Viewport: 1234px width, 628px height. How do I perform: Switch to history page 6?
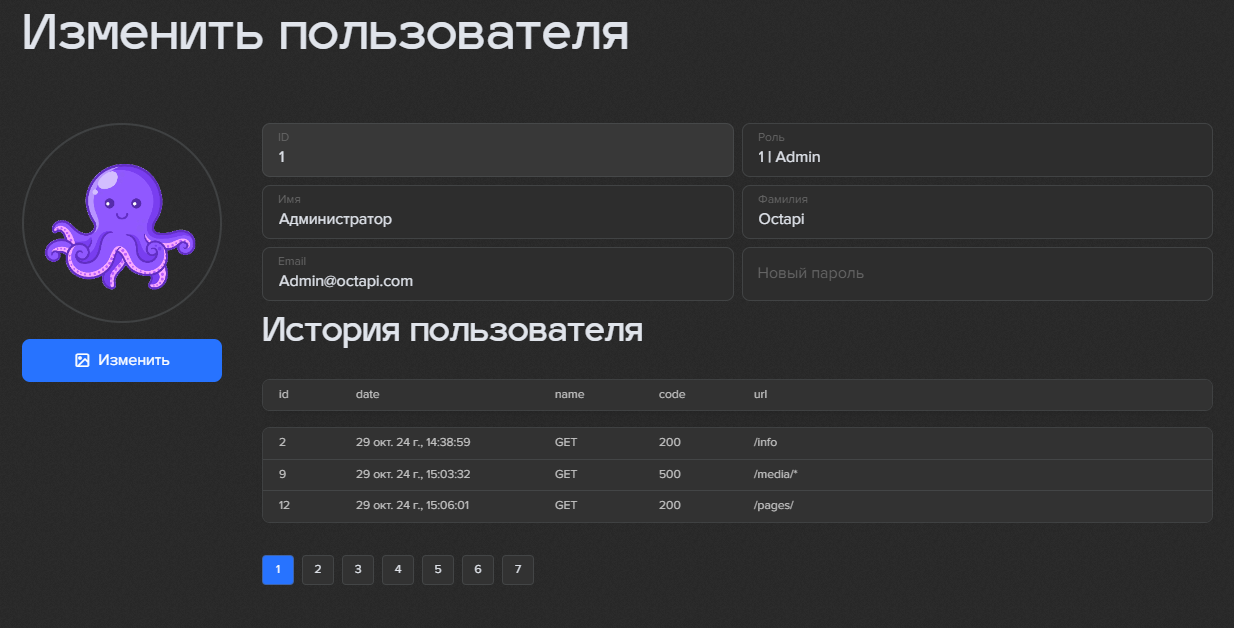pyautogui.click(x=478, y=570)
